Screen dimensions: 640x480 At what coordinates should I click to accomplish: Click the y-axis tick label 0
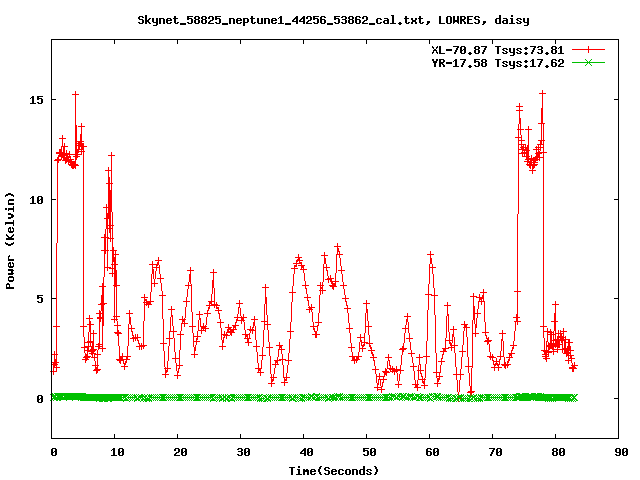(40, 399)
